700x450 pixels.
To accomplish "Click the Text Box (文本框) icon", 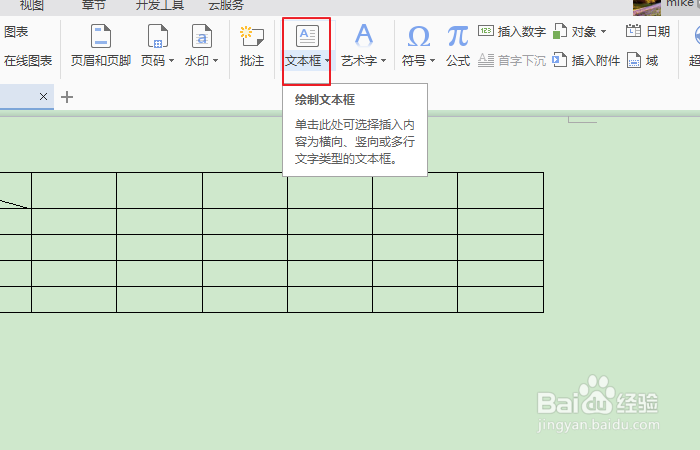I will (x=307, y=36).
